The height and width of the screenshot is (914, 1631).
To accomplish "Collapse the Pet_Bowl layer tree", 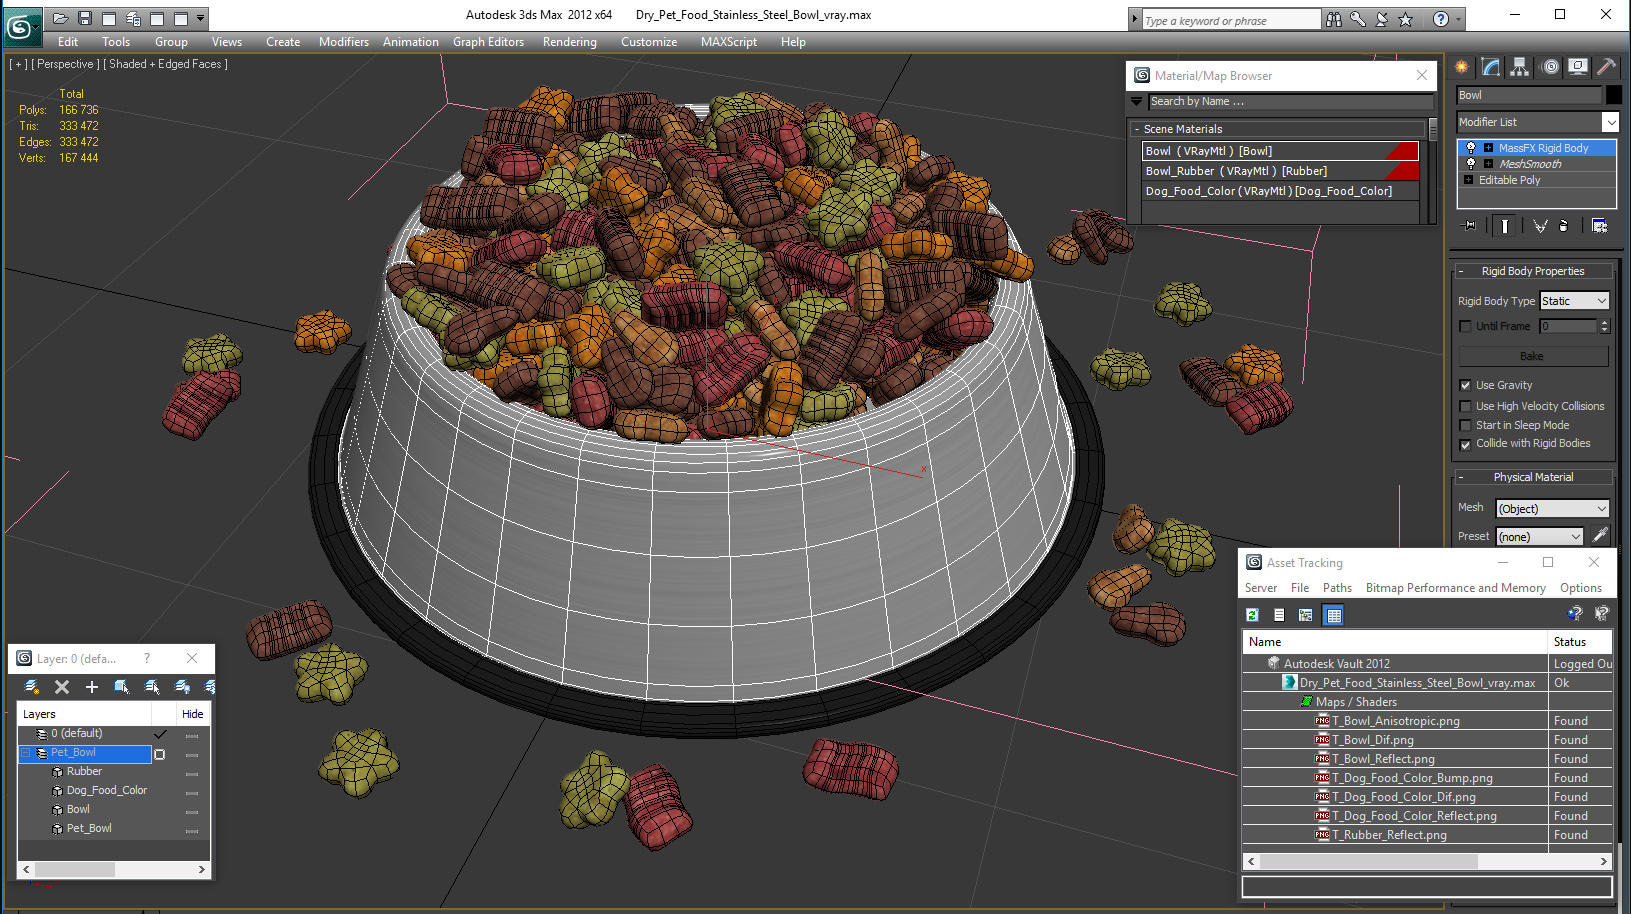I will (x=26, y=753).
